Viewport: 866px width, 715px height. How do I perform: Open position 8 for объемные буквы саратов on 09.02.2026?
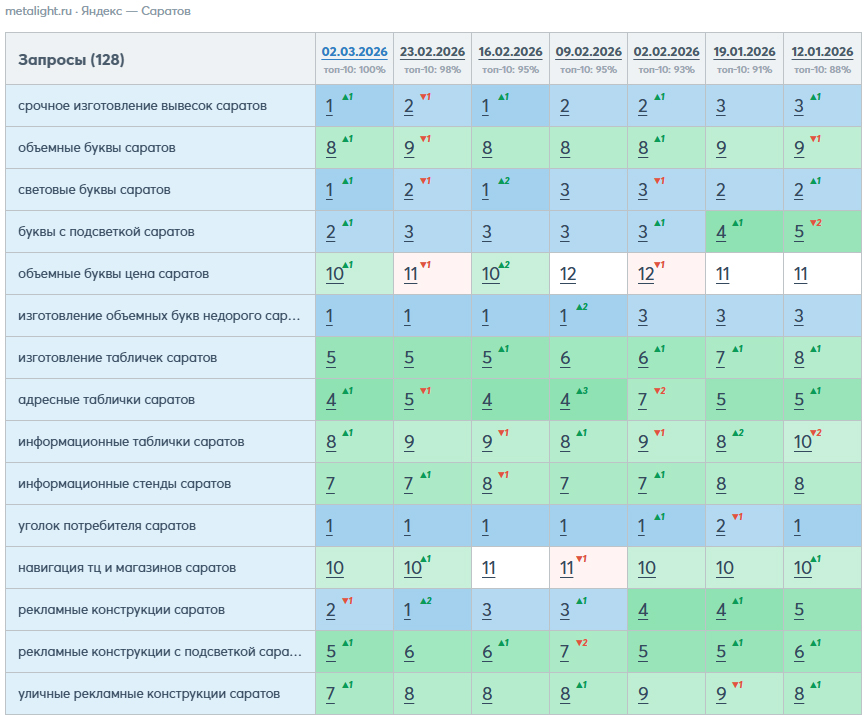tap(565, 148)
